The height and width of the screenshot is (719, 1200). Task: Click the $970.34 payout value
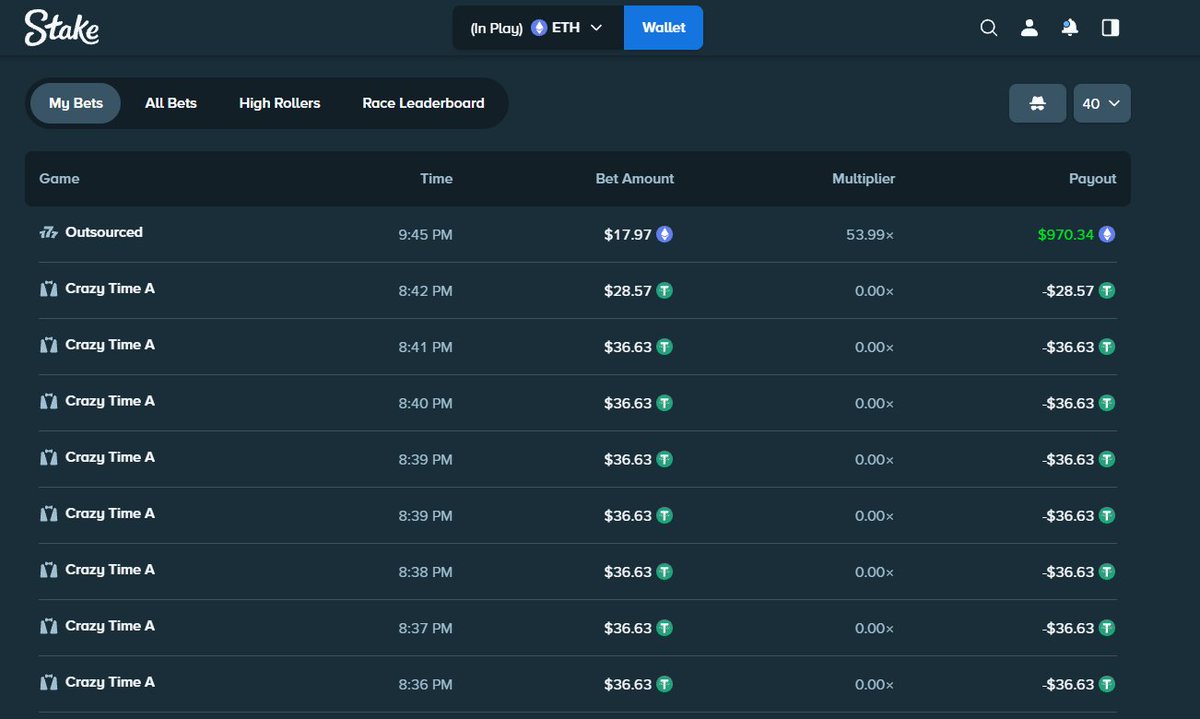pyautogui.click(x=1066, y=235)
